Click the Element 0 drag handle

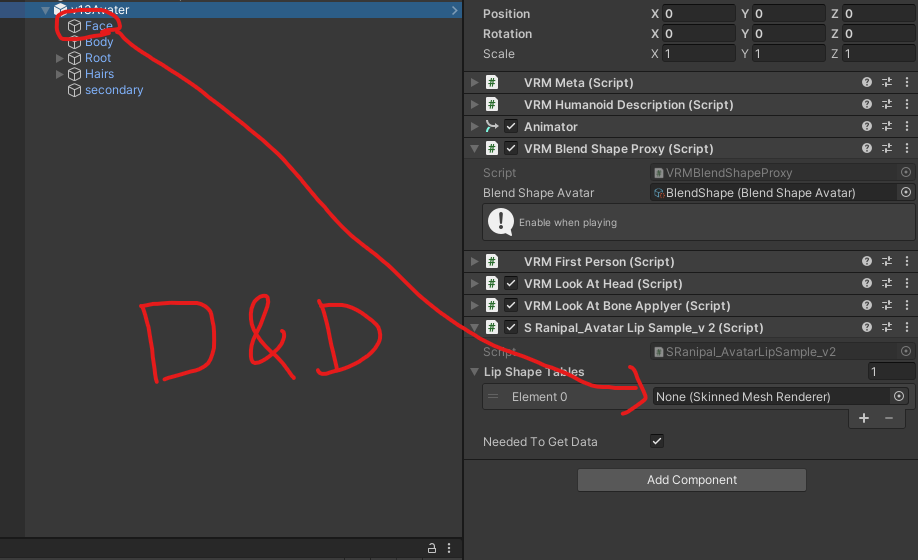click(x=493, y=396)
